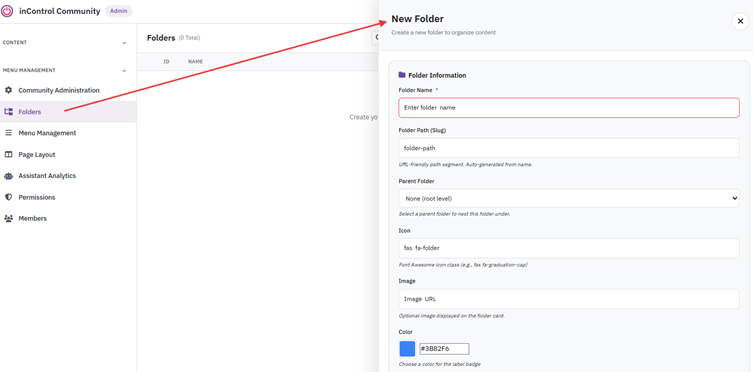
Task: Click the Assistant Analytics robot icon
Action: click(8, 176)
